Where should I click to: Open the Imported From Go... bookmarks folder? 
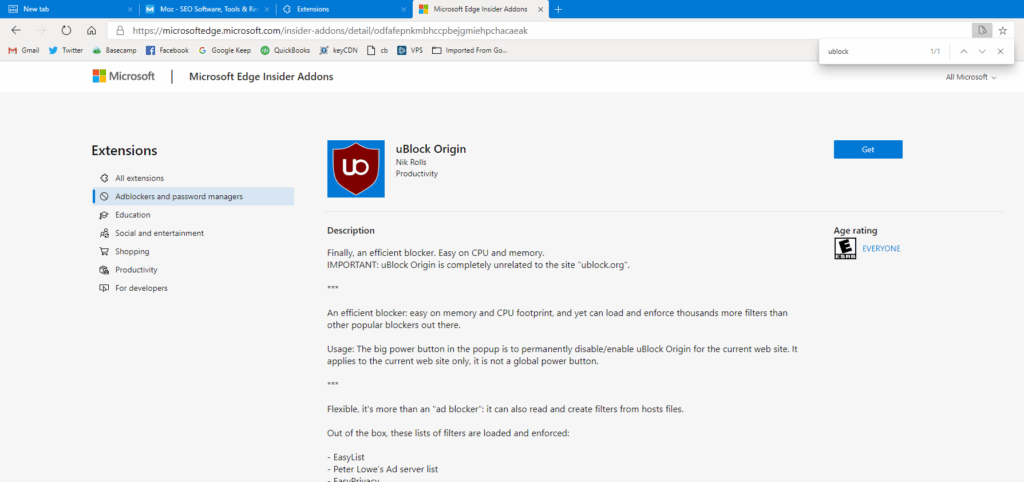click(x=470, y=50)
